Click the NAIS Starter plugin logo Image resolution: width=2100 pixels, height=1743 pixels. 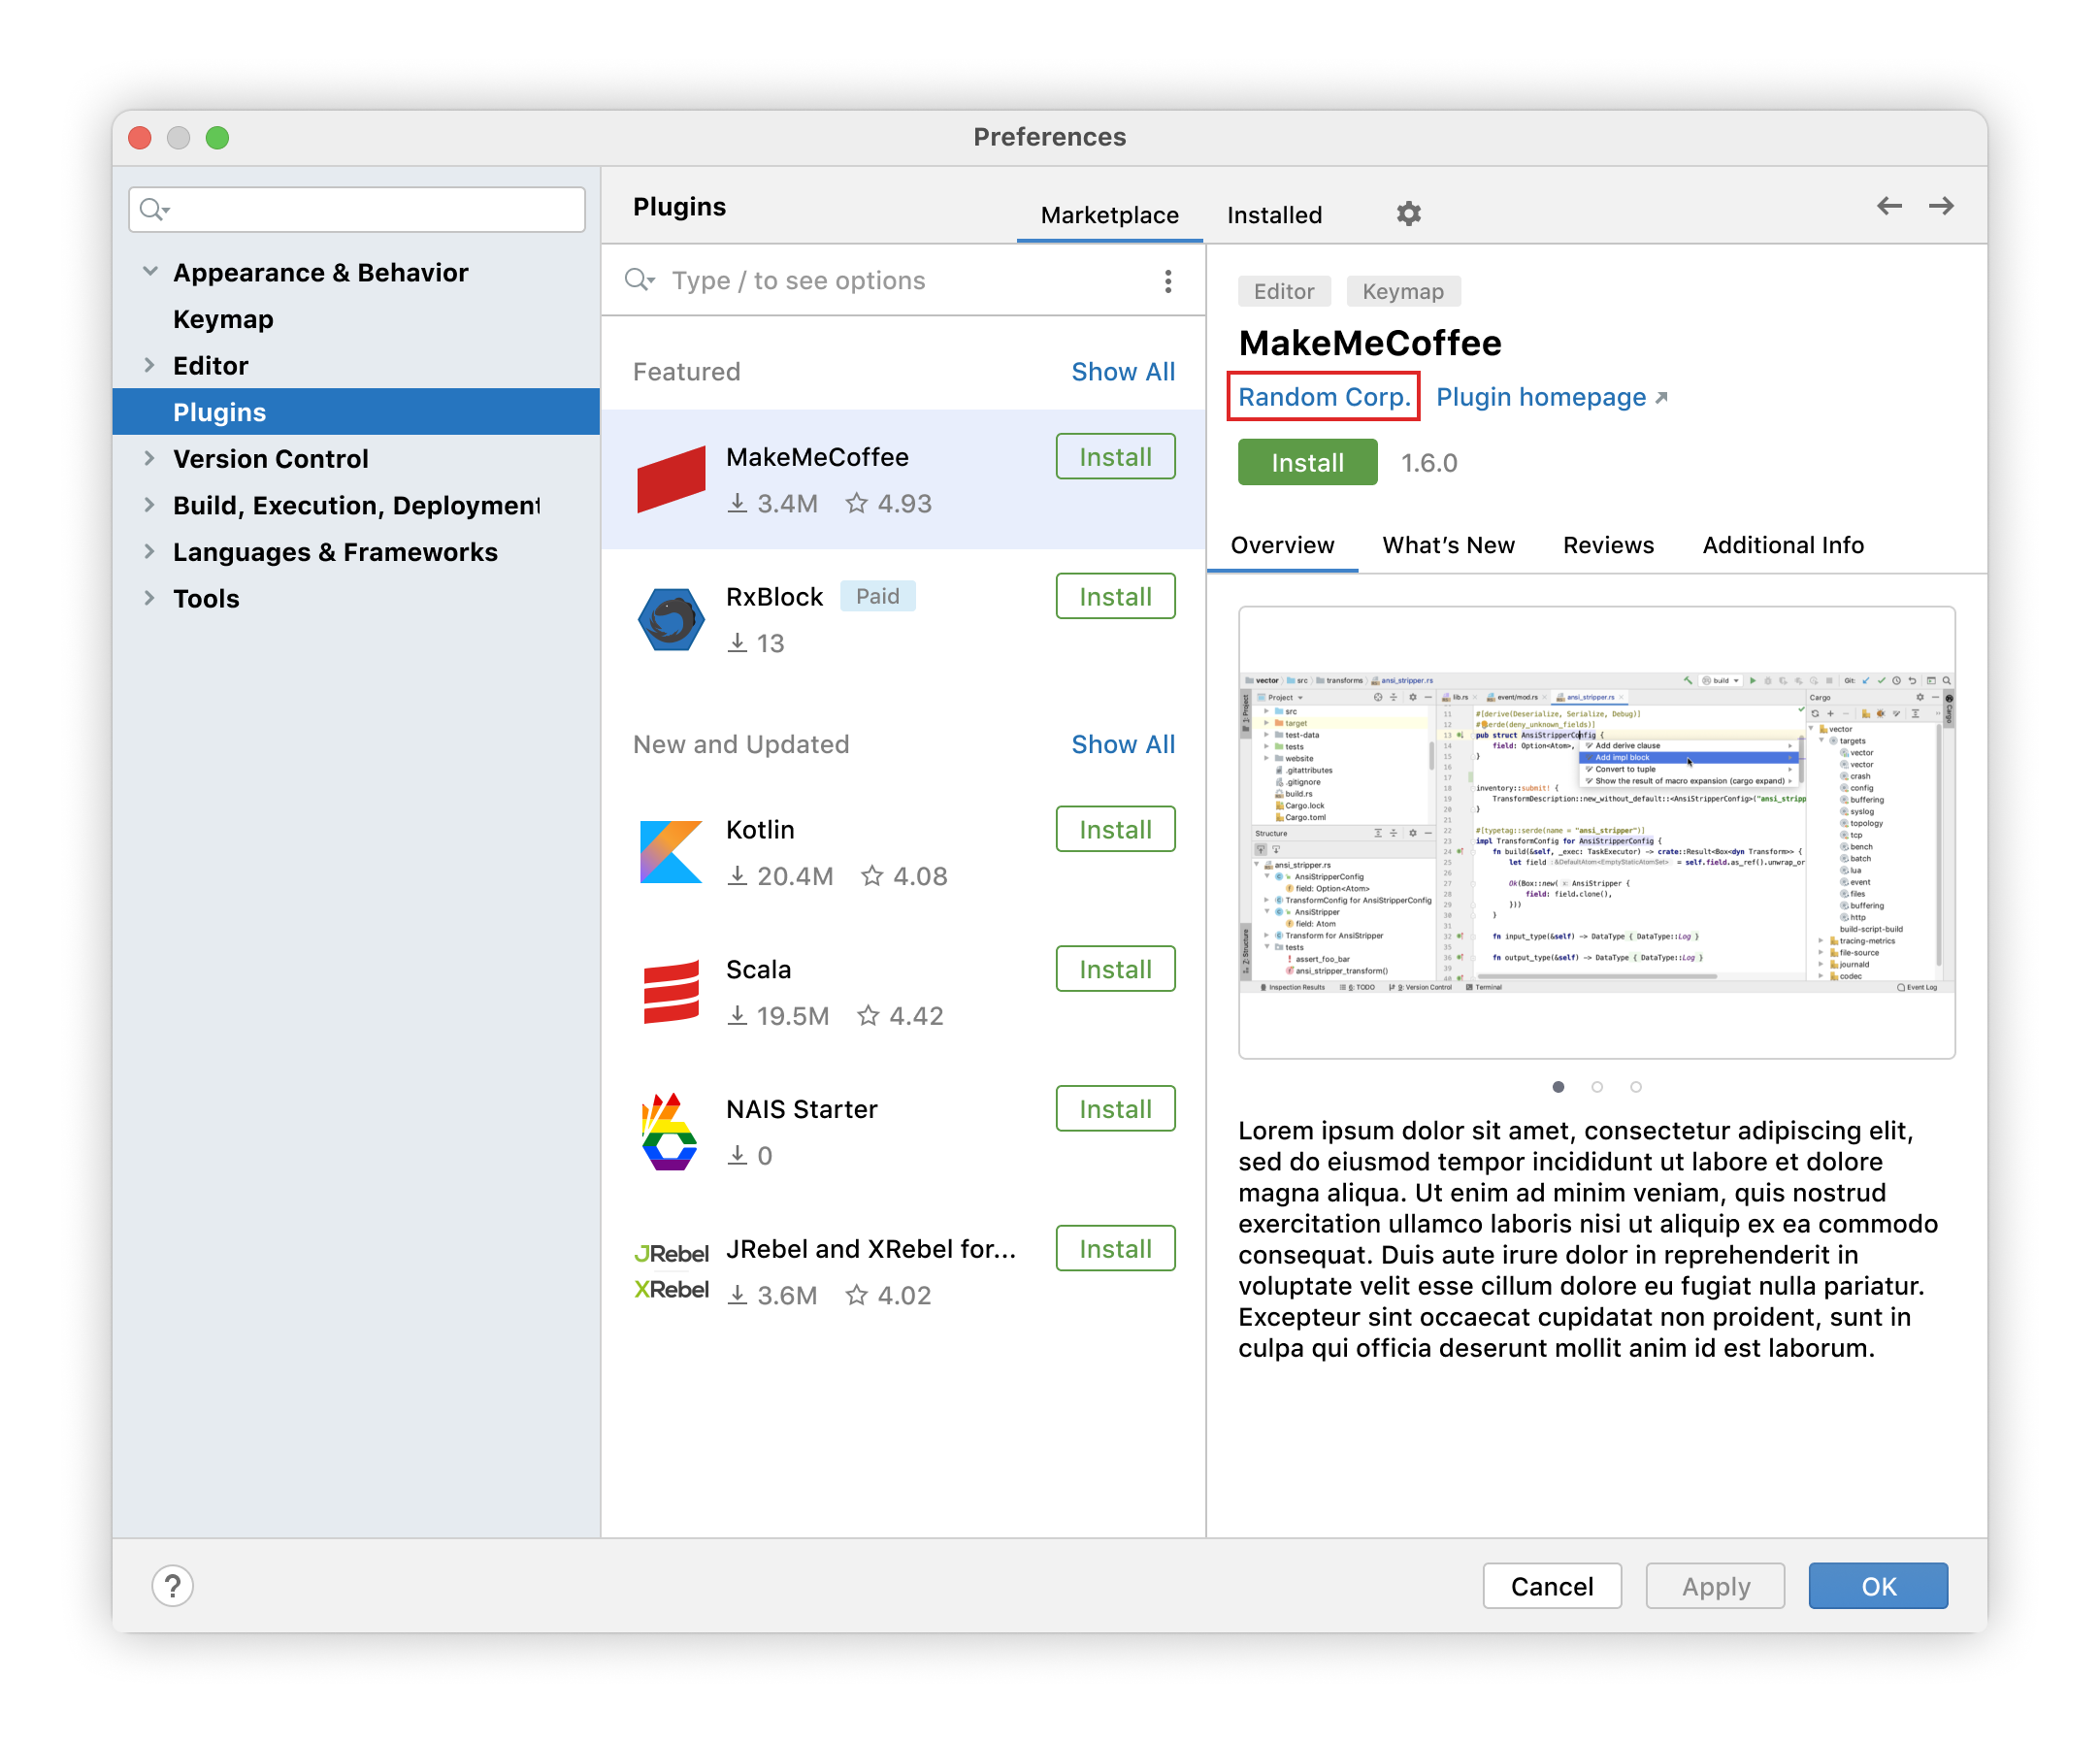click(x=669, y=1131)
